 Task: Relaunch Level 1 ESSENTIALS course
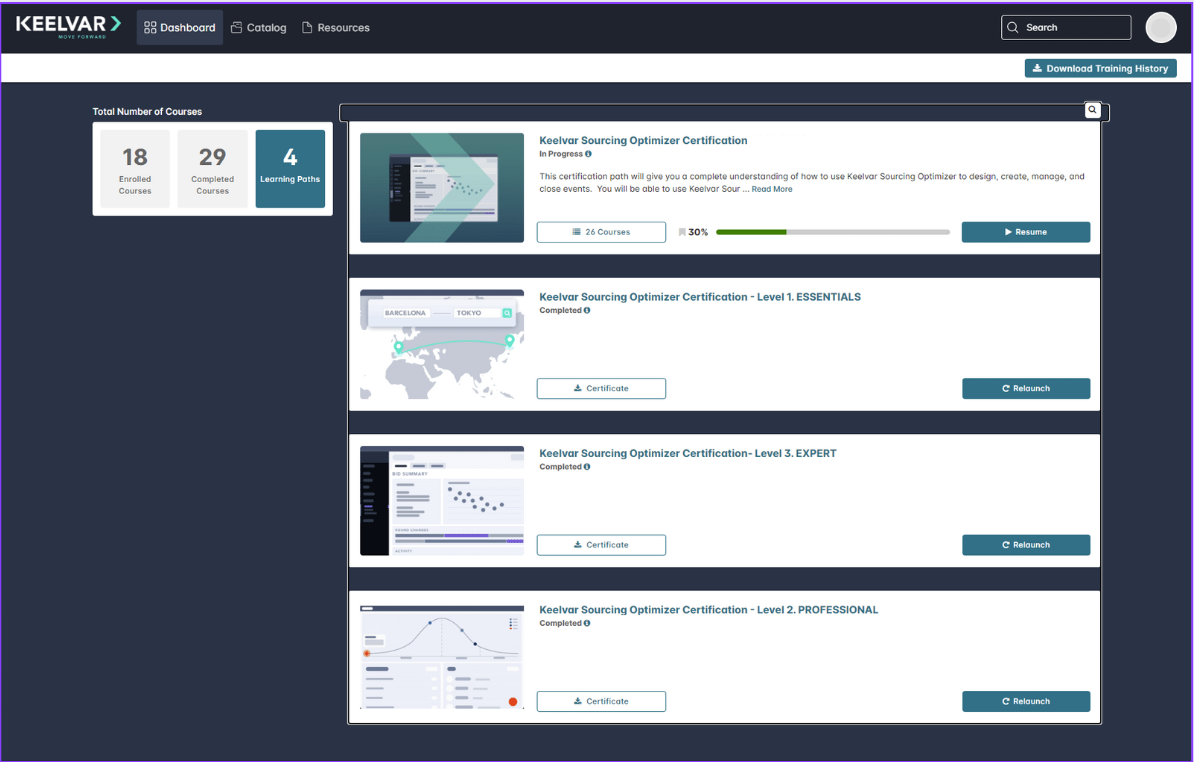(1026, 388)
